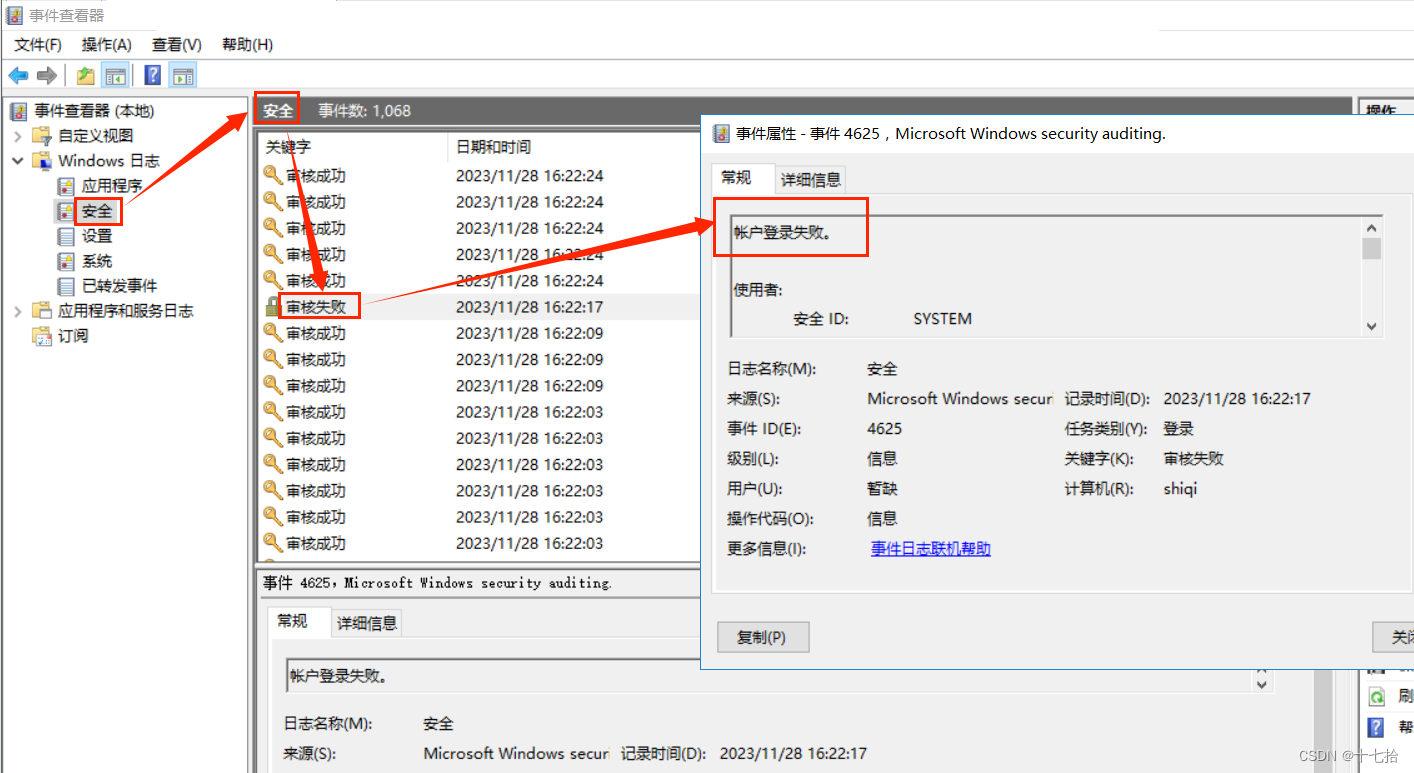The height and width of the screenshot is (773, 1414).
Task: Open help from the action pane help icon
Action: point(1376,725)
